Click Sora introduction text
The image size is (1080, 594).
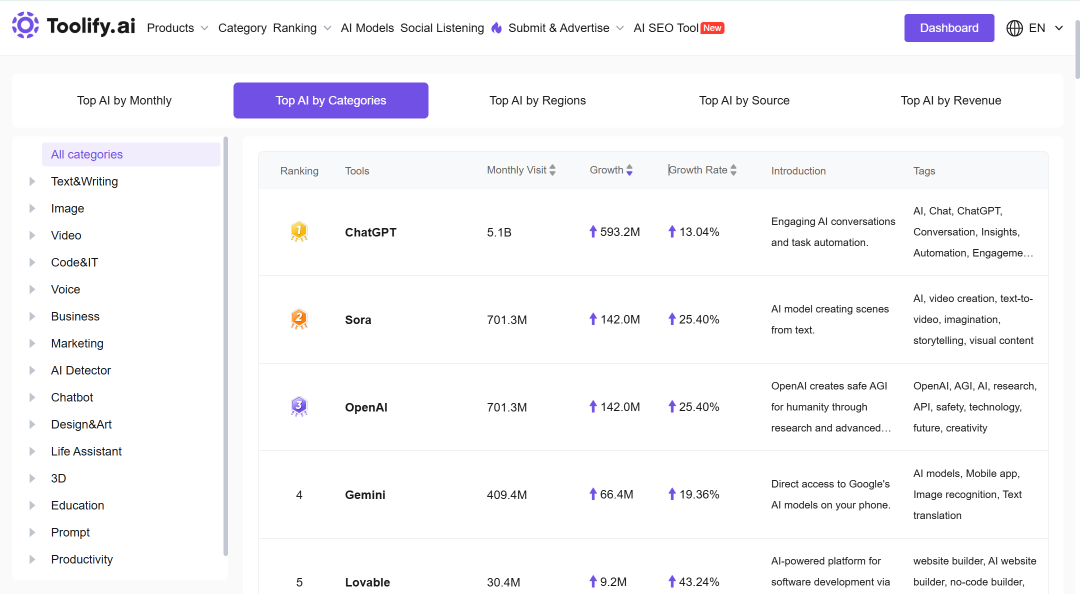pos(829,320)
